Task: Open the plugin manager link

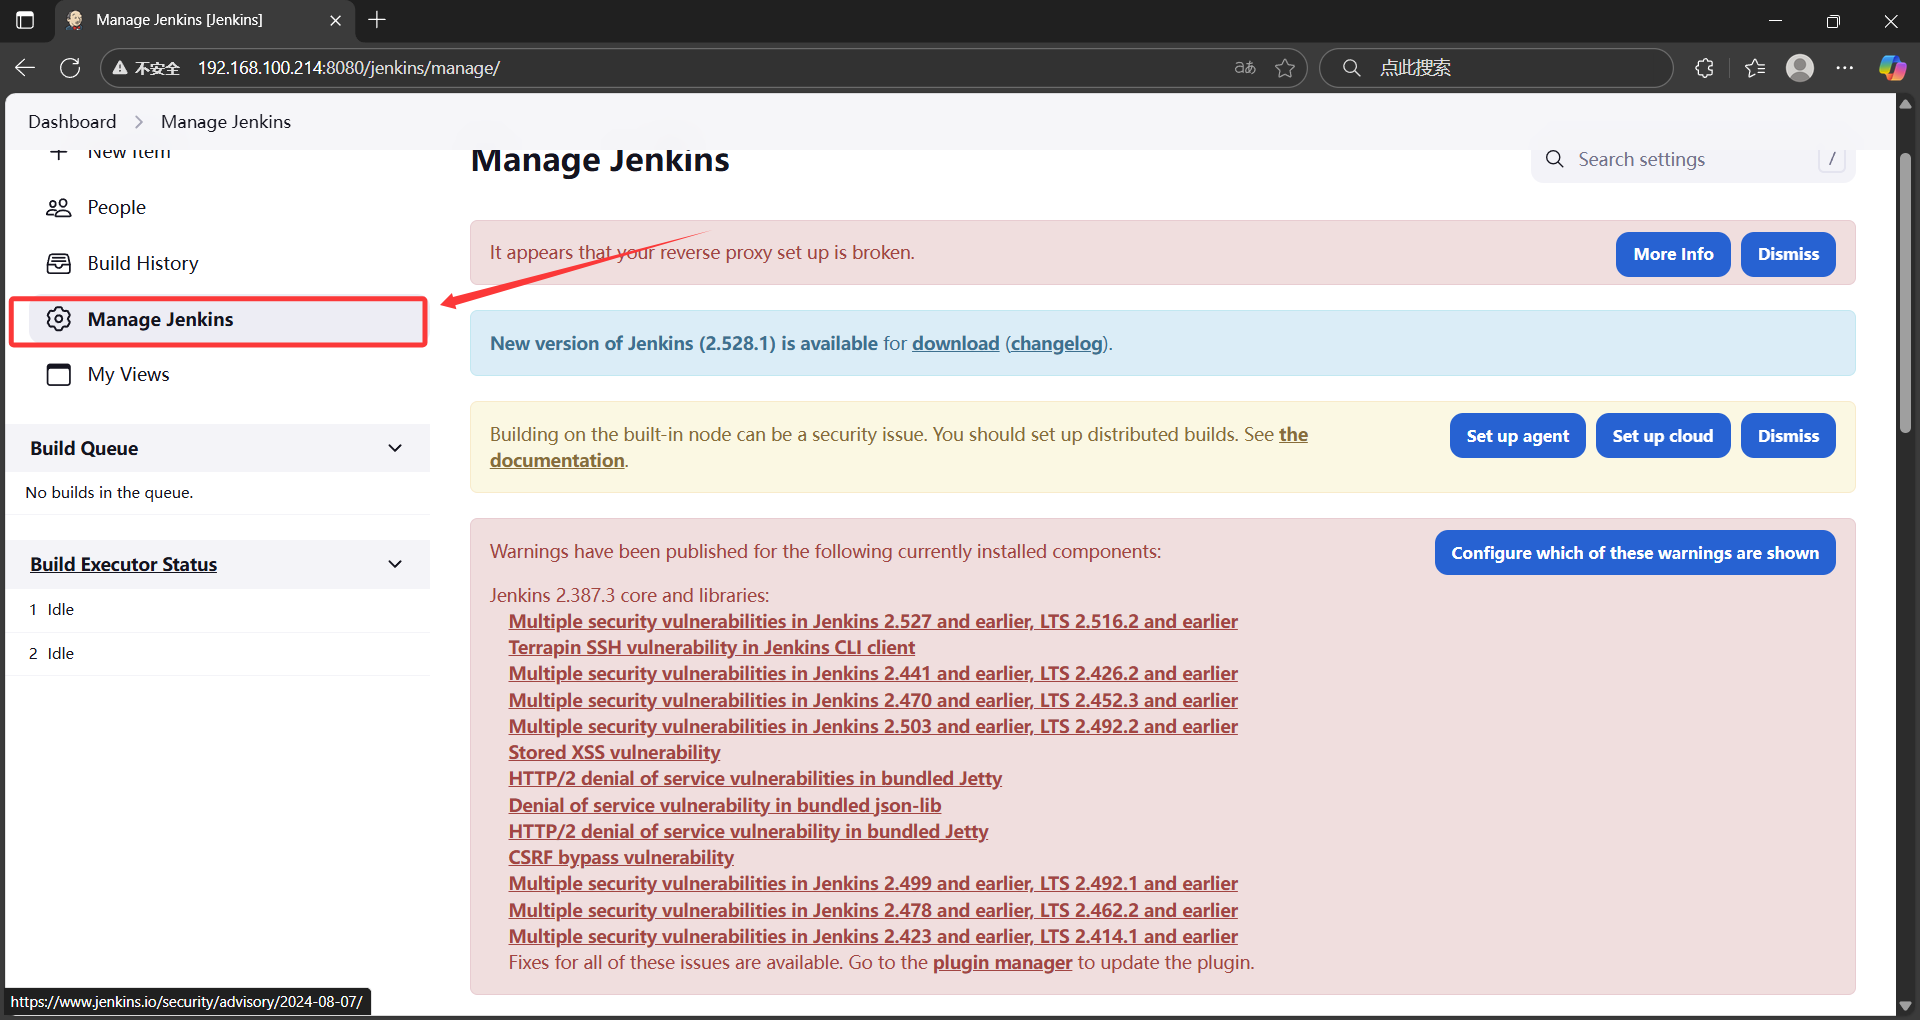Action: (x=1002, y=962)
